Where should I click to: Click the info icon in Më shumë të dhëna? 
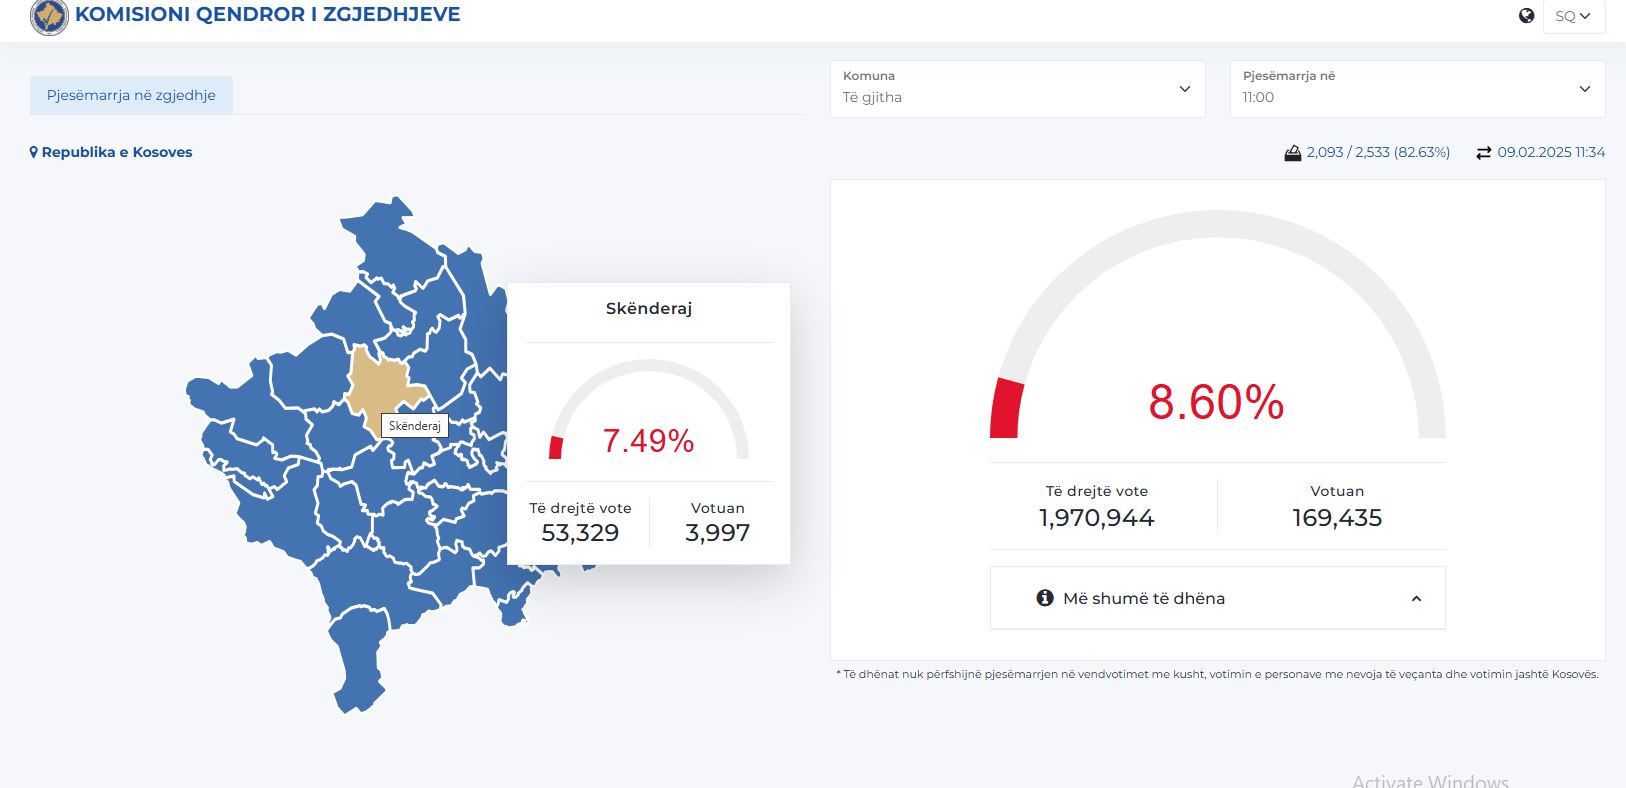[x=1045, y=598]
